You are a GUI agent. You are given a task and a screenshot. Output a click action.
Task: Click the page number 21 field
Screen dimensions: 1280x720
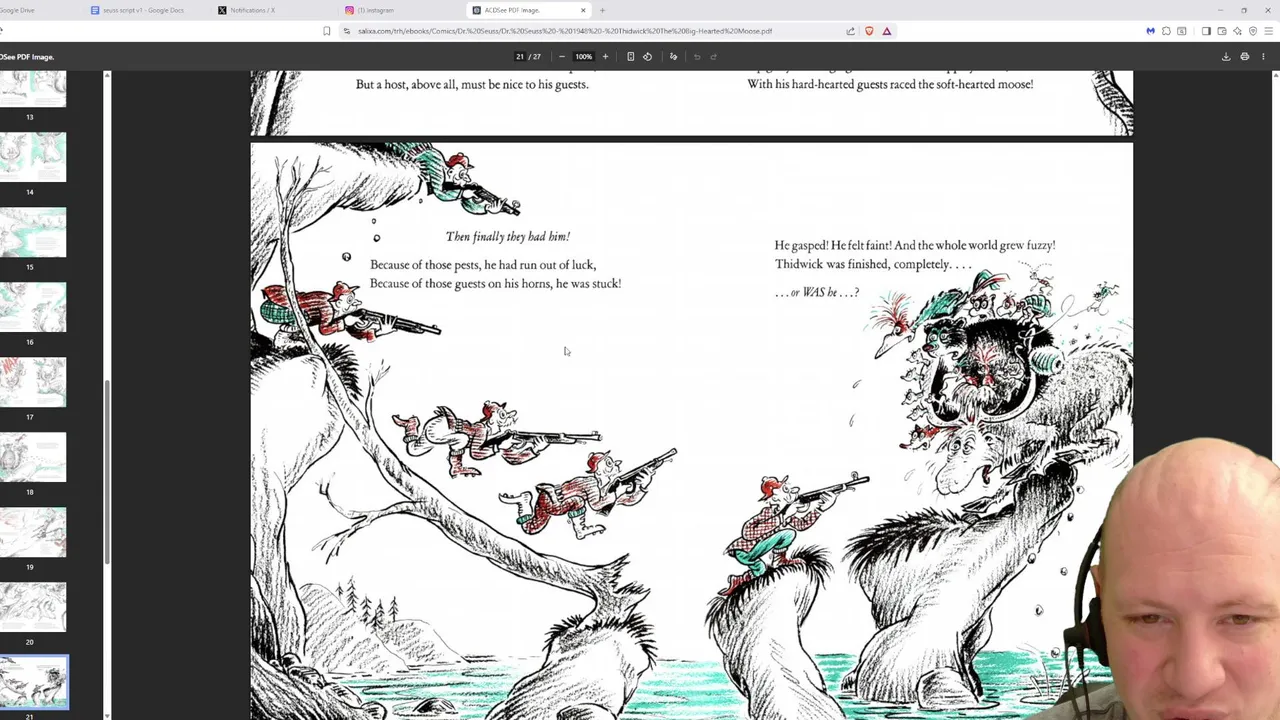pos(520,56)
